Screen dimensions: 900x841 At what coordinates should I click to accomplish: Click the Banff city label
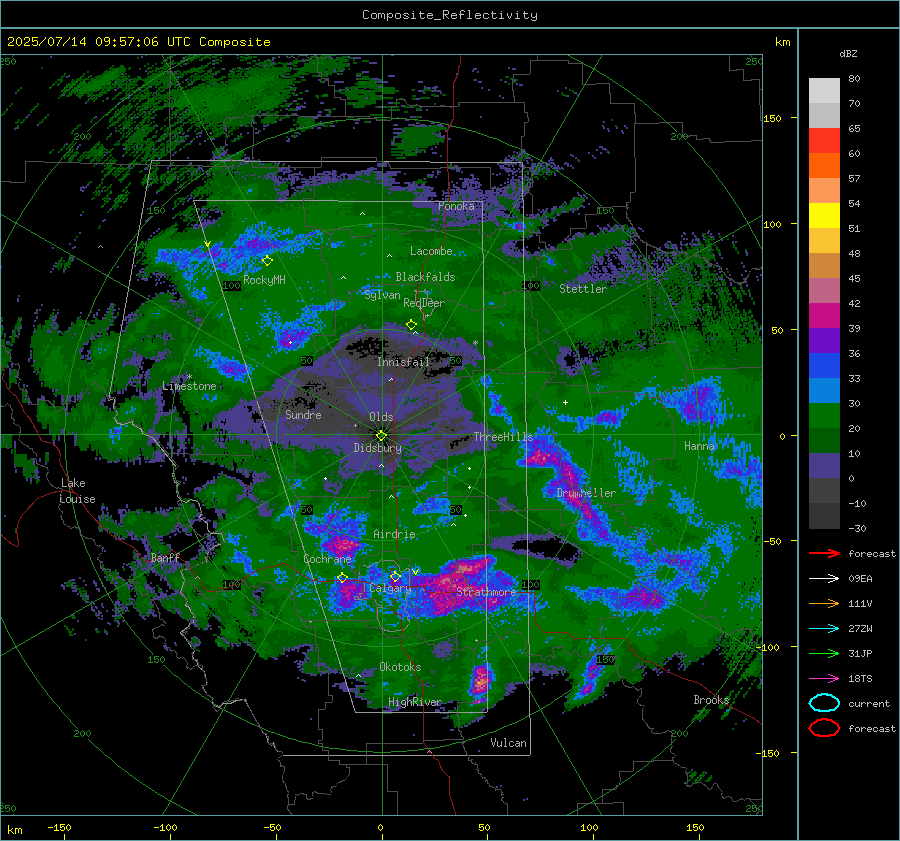[165, 557]
